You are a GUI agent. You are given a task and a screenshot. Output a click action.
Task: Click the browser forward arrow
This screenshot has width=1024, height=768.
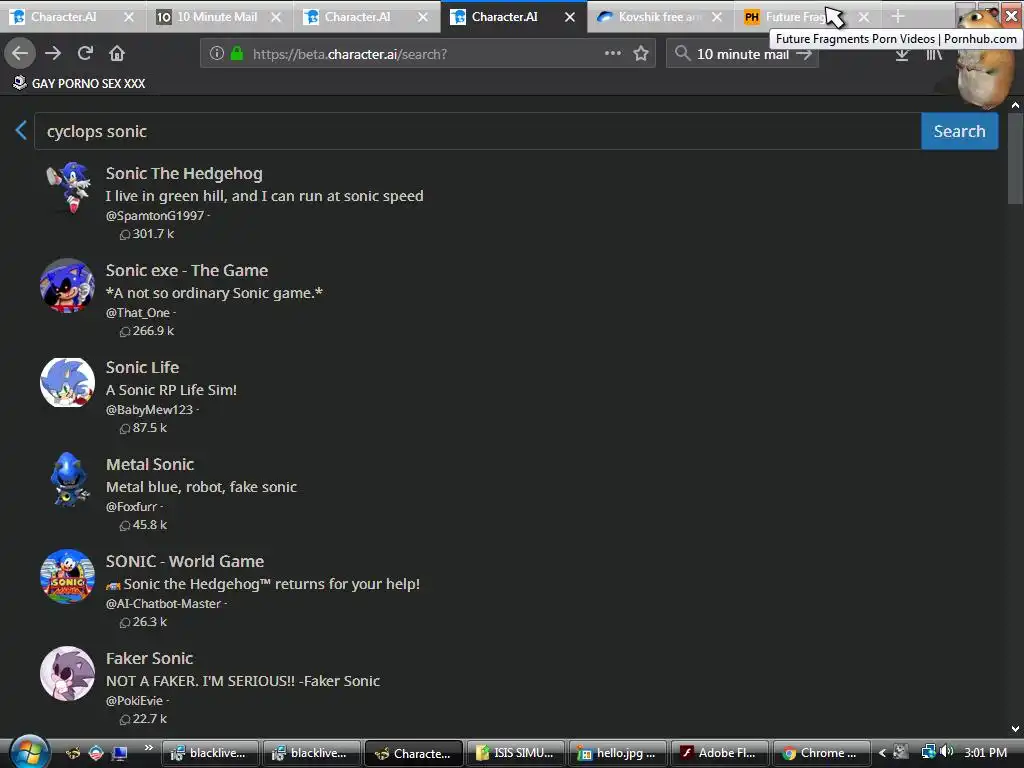pyautogui.click(x=53, y=54)
